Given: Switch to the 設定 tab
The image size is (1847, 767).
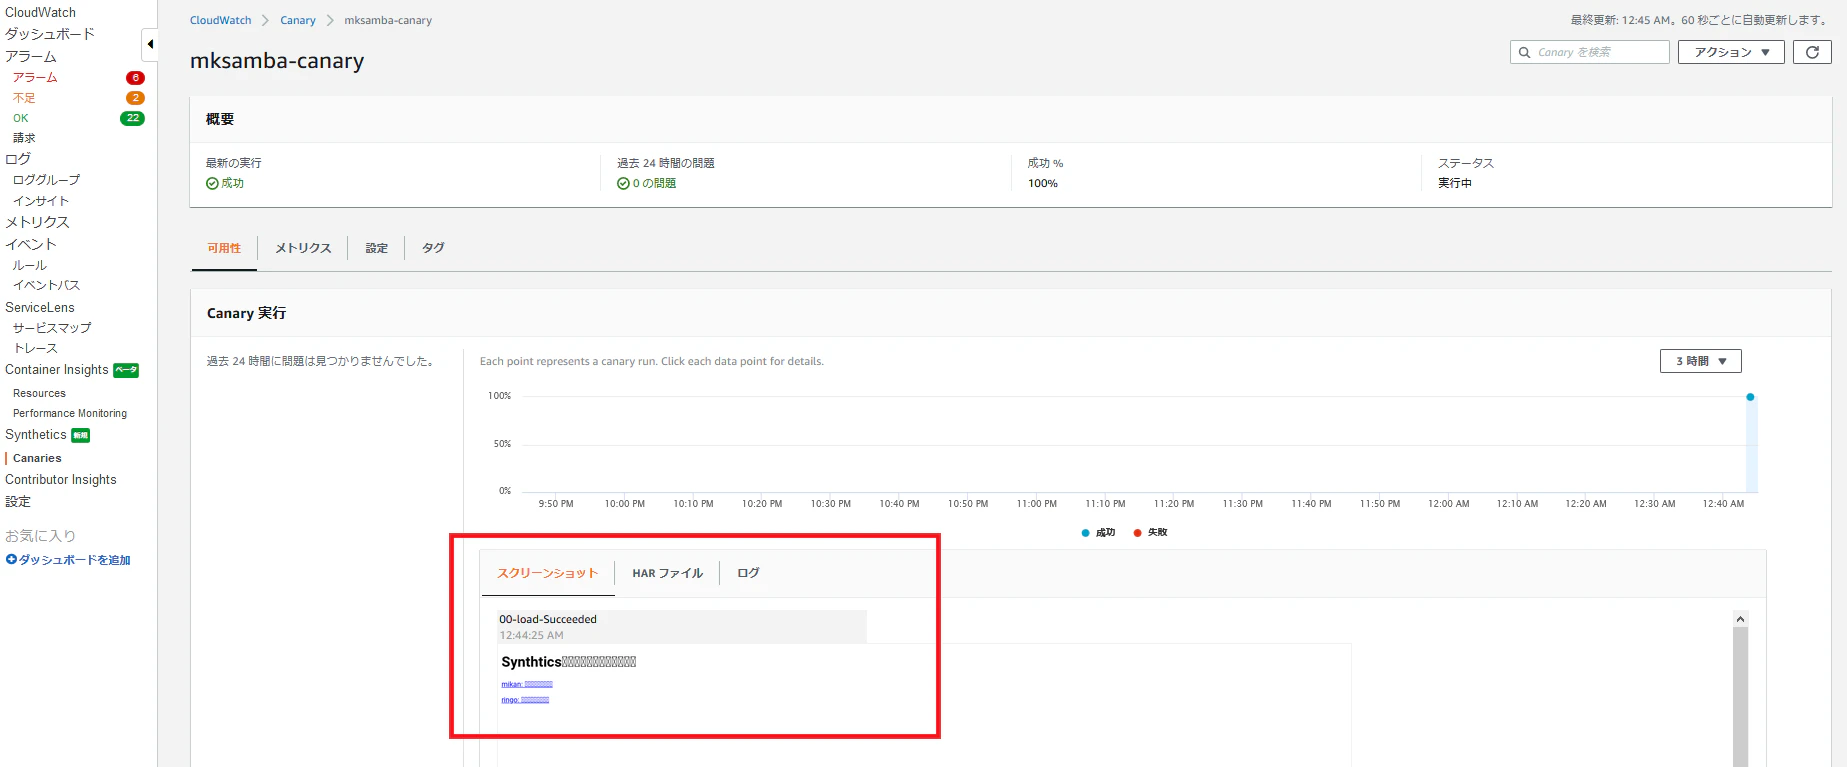Looking at the screenshot, I should tap(376, 248).
